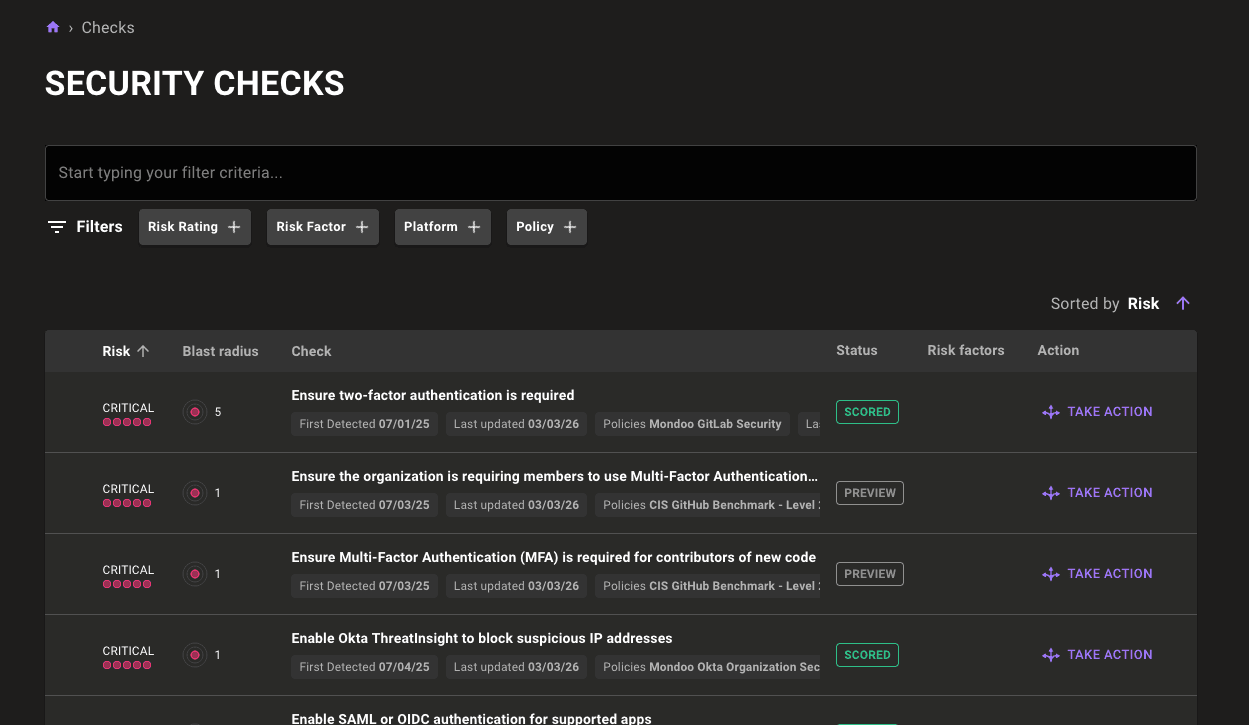Click the Mondoo GitLab Security policy tag

[692, 424]
